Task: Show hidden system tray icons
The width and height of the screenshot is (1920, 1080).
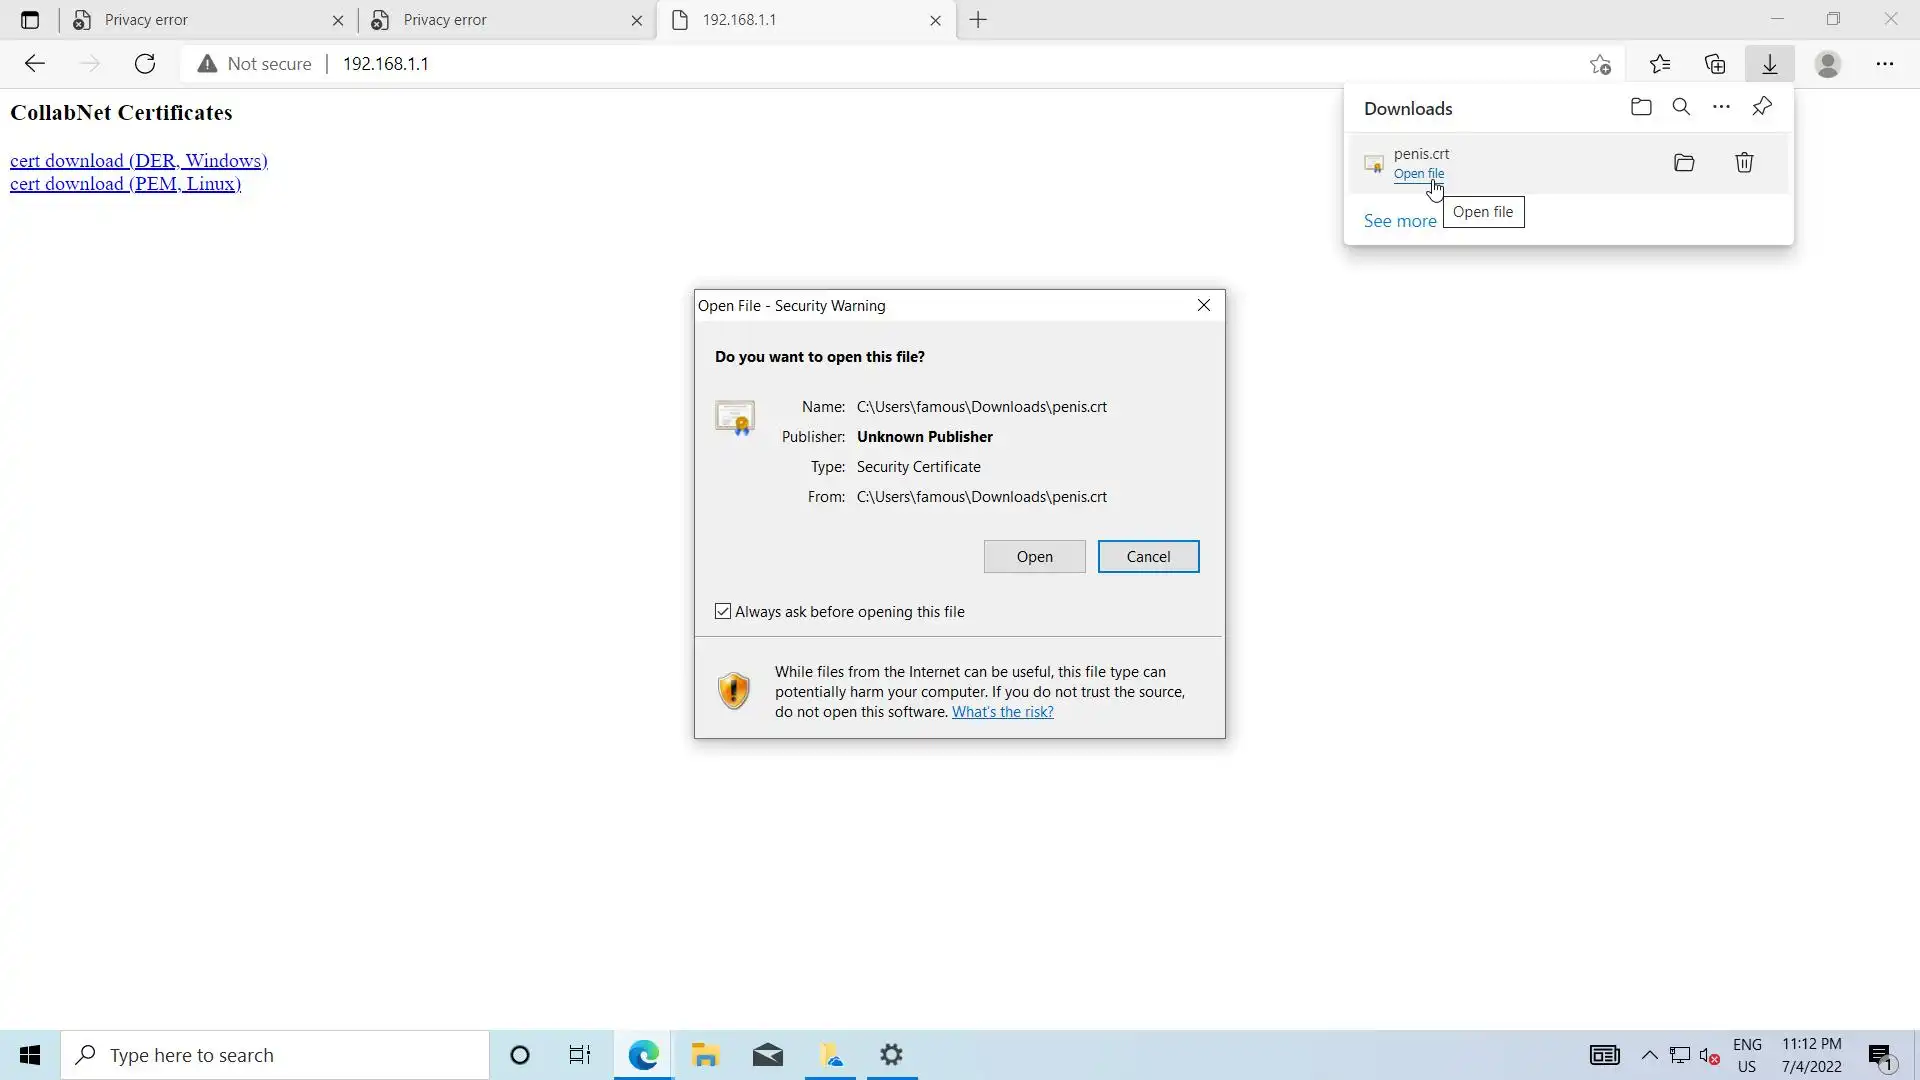Action: [1649, 1055]
